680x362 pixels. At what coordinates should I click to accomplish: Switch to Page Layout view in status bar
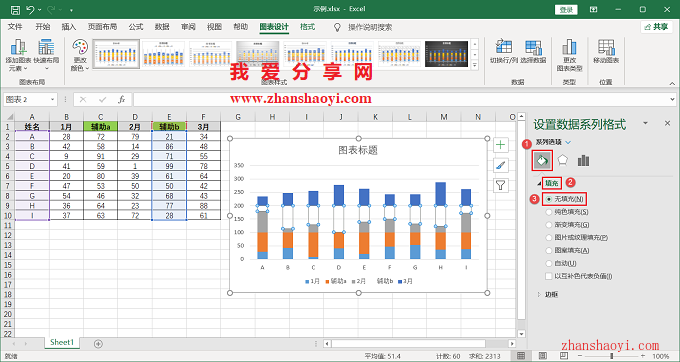(x=543, y=356)
